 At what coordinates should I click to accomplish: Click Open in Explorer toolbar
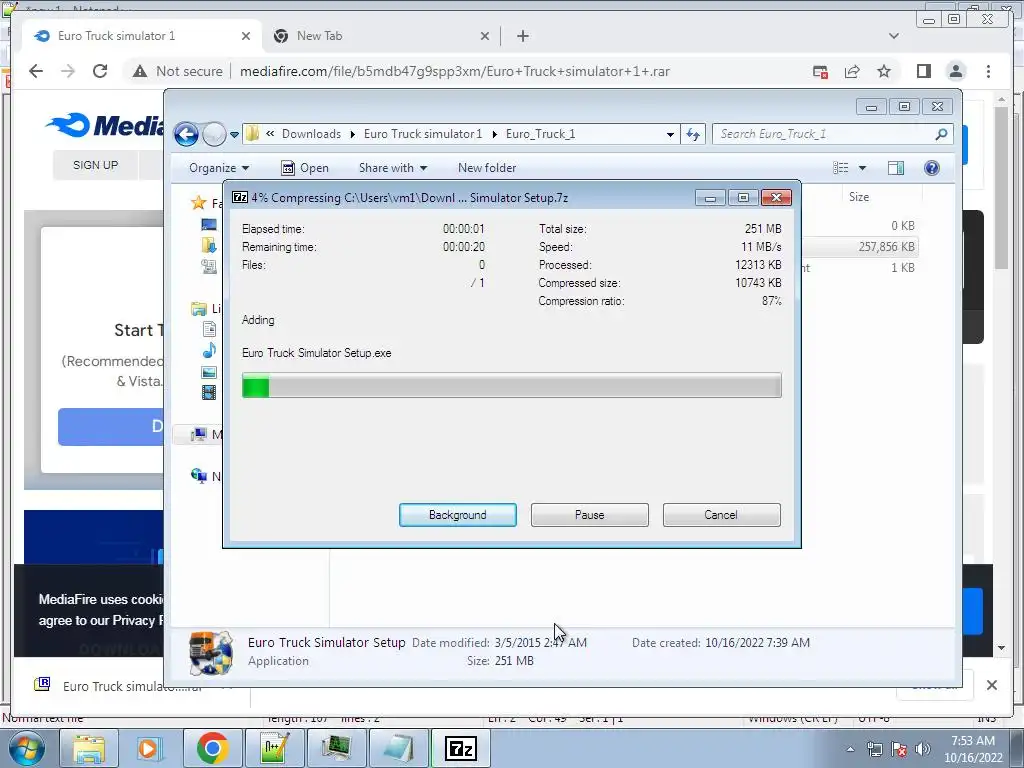(x=305, y=168)
